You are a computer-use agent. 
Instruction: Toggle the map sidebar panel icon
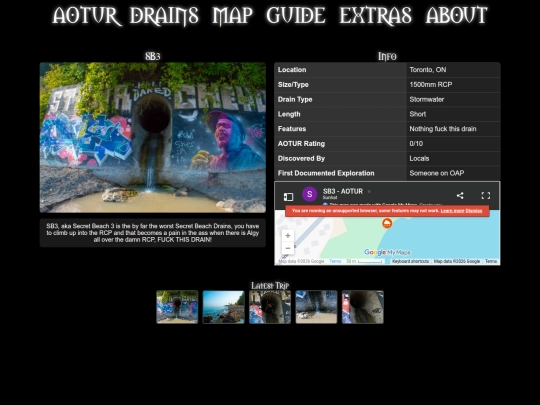pyautogui.click(x=288, y=197)
